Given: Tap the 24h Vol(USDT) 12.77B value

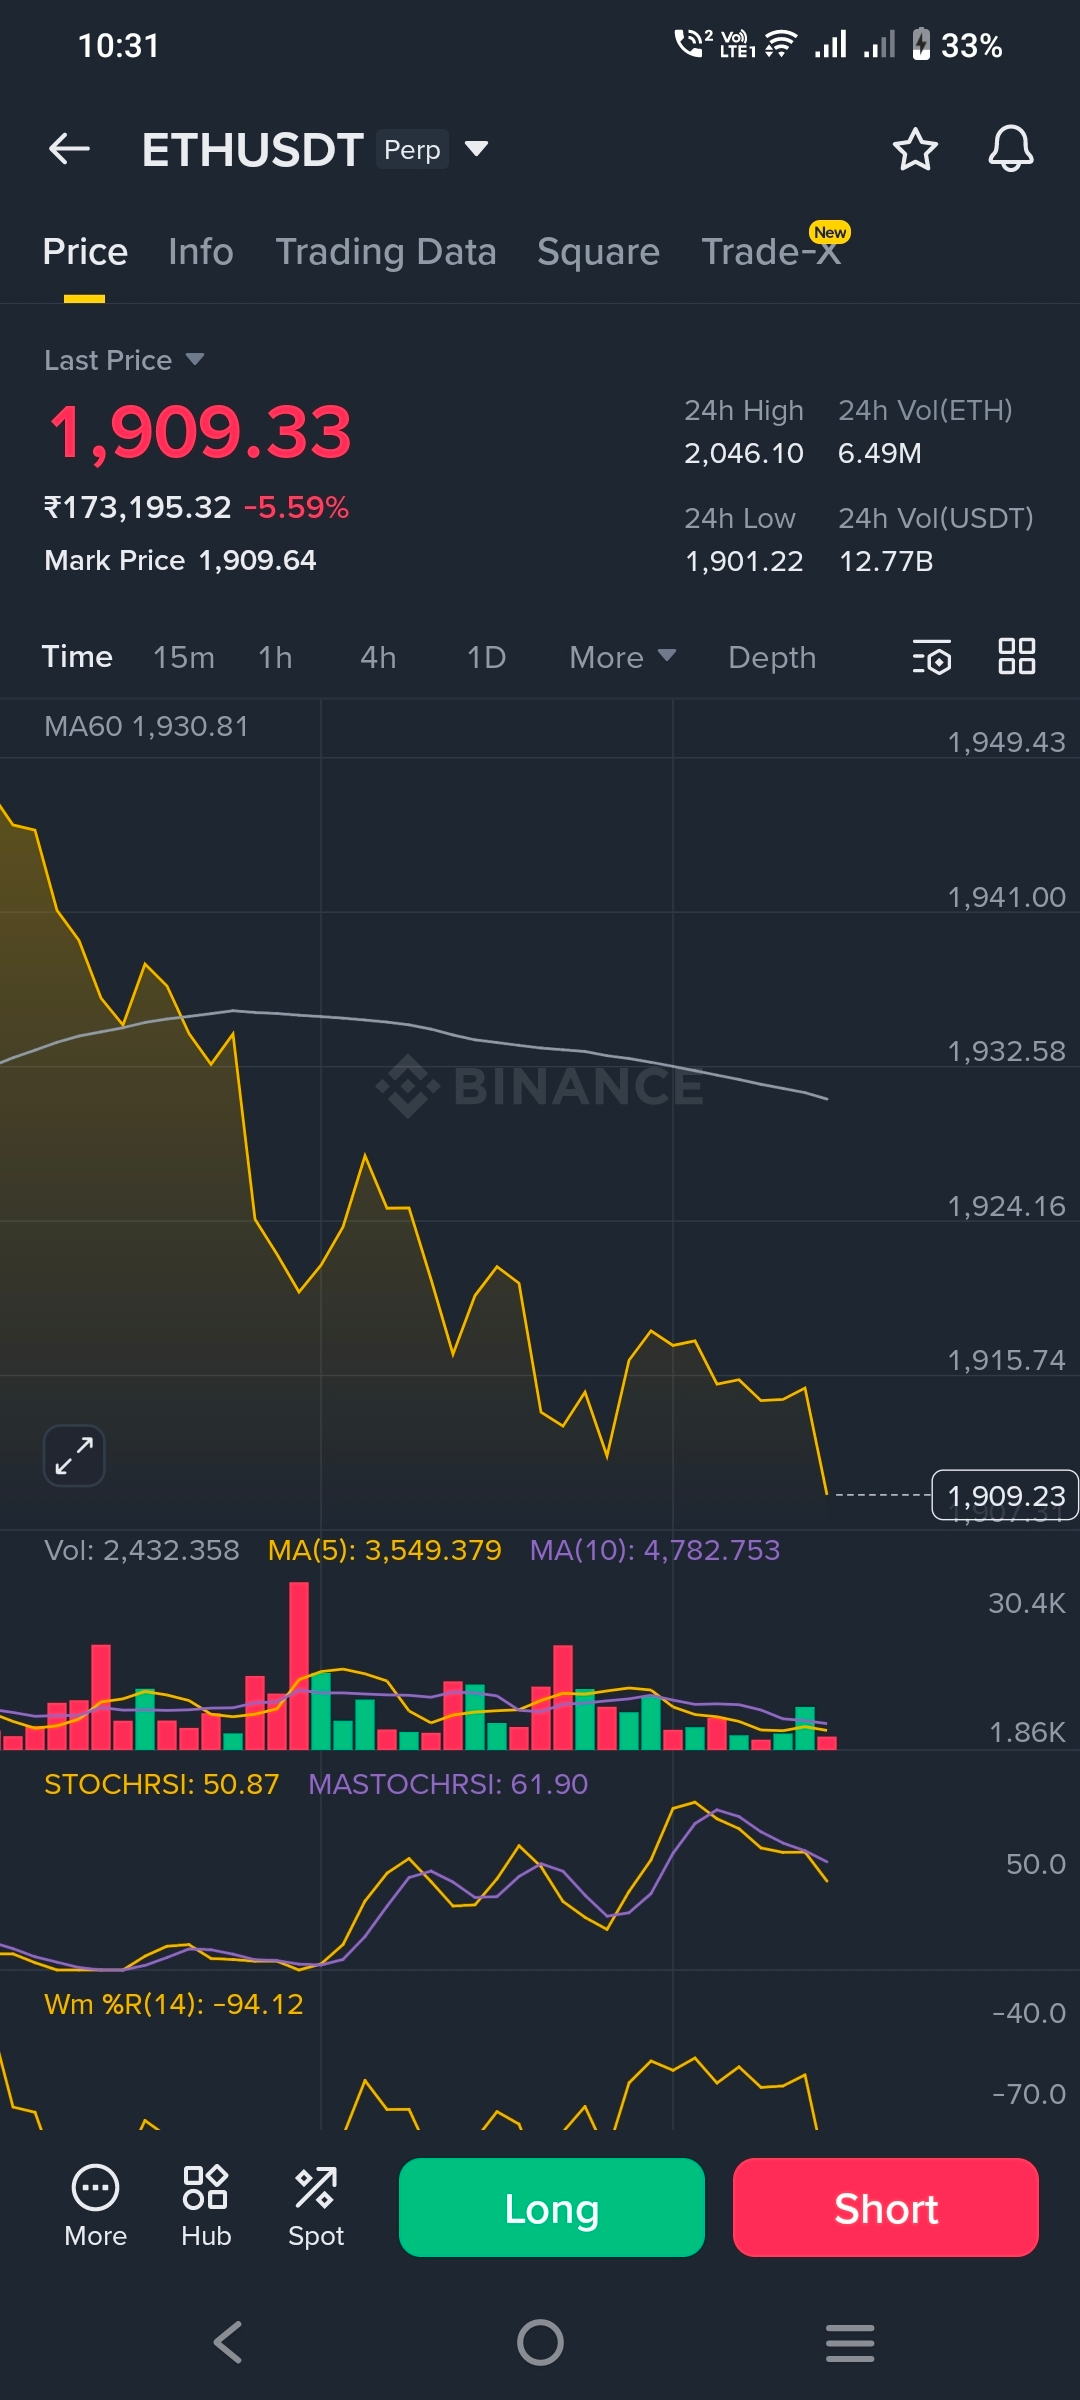Looking at the screenshot, I should [886, 561].
